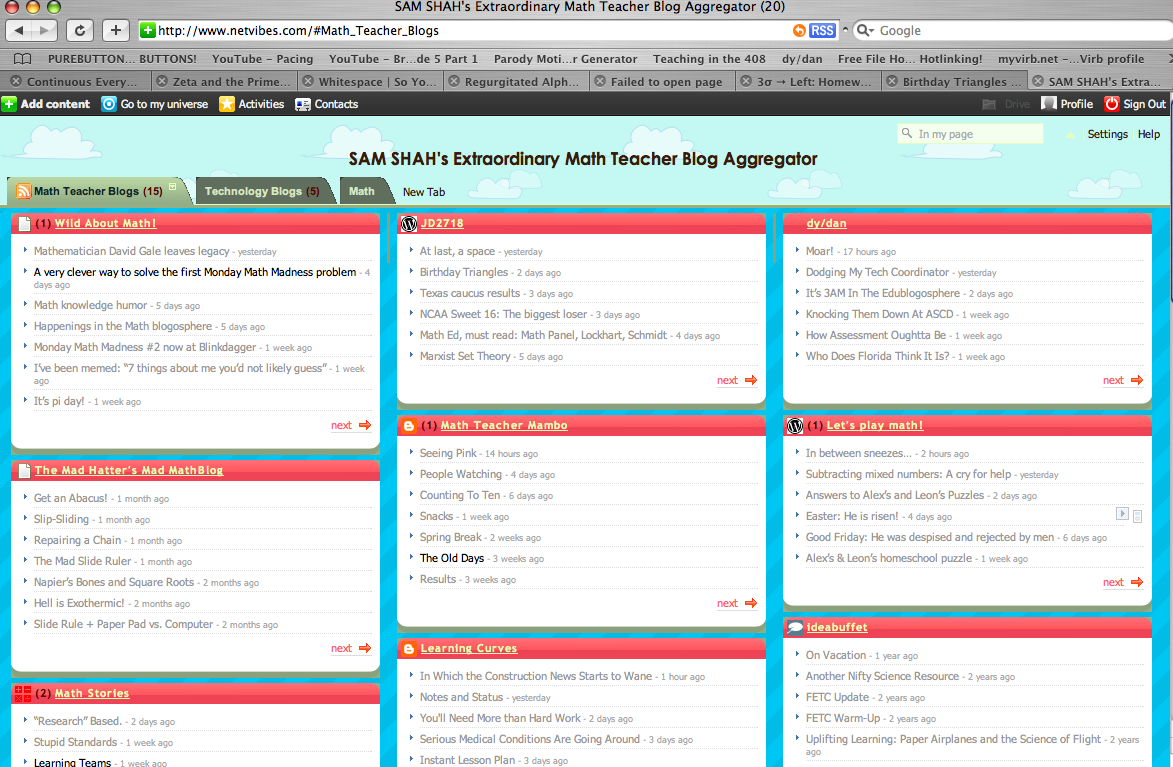Click the red Sign Out power icon
The image size is (1173, 767).
pyautogui.click(x=1111, y=104)
